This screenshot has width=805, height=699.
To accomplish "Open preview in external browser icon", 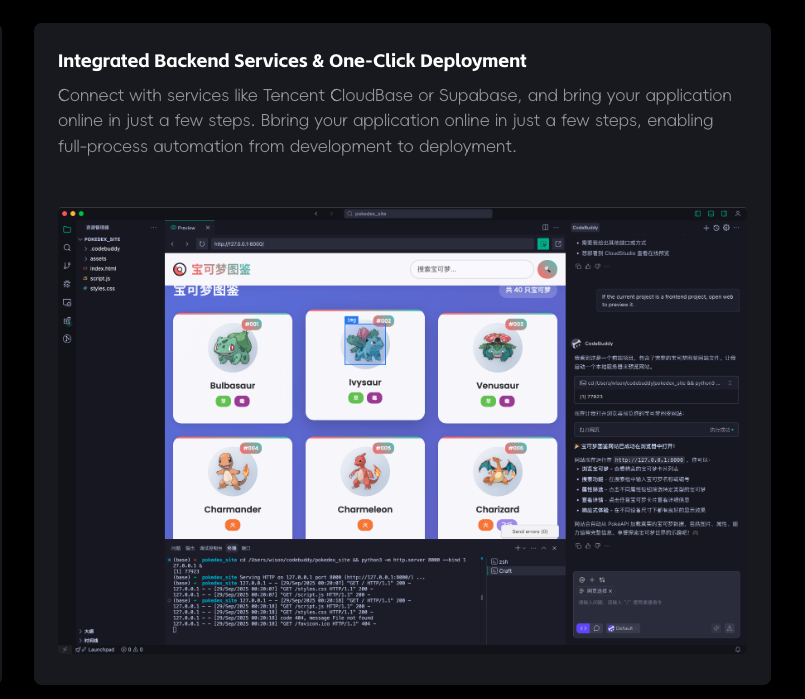I will click(x=558, y=244).
